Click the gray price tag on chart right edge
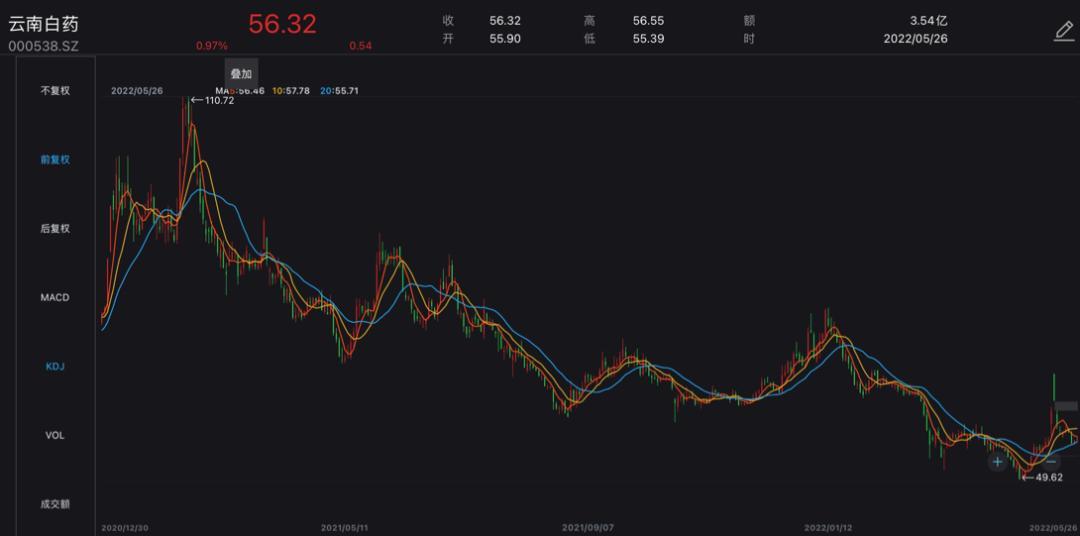 [x=1067, y=406]
